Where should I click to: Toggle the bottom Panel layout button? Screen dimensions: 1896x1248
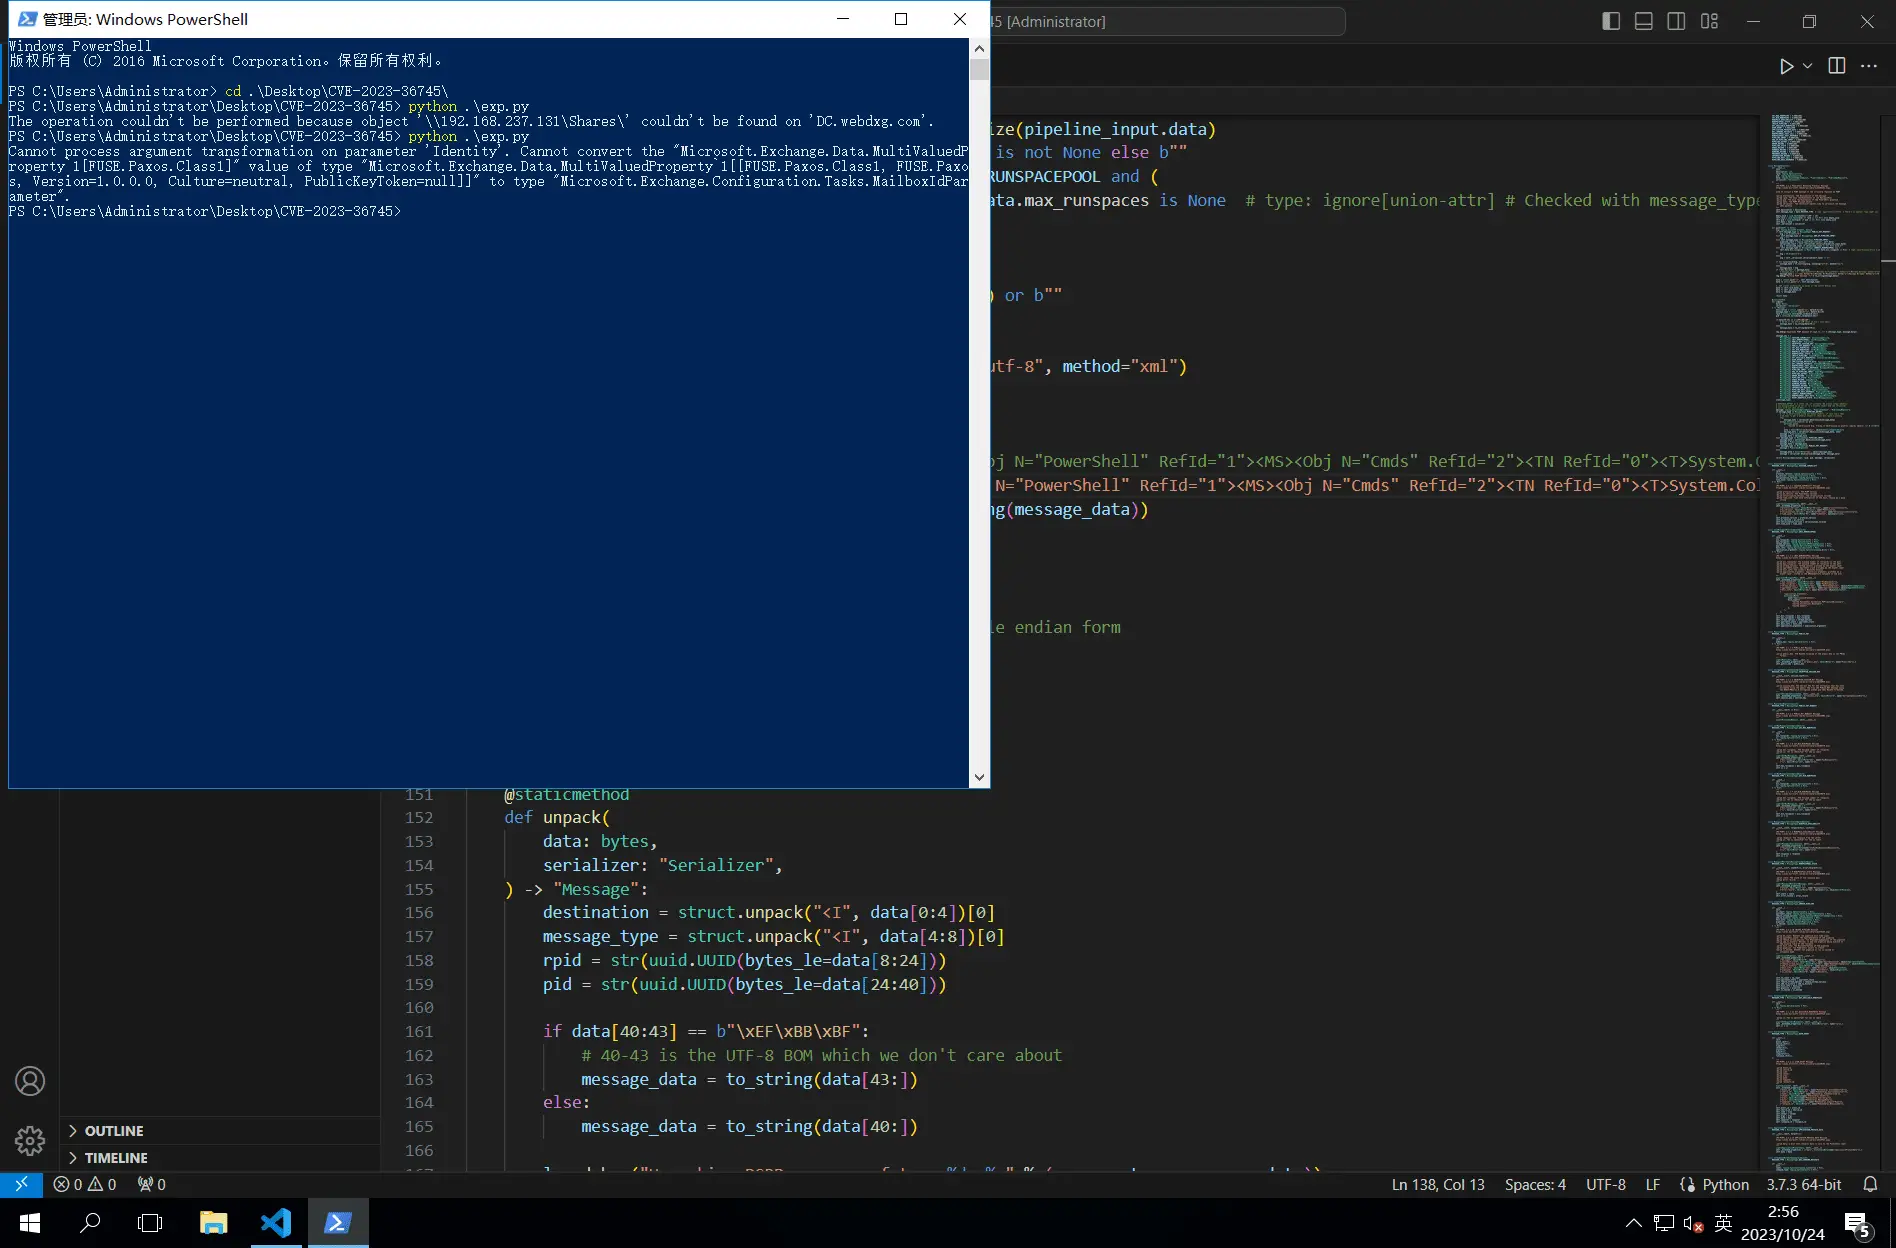pyautogui.click(x=1644, y=21)
